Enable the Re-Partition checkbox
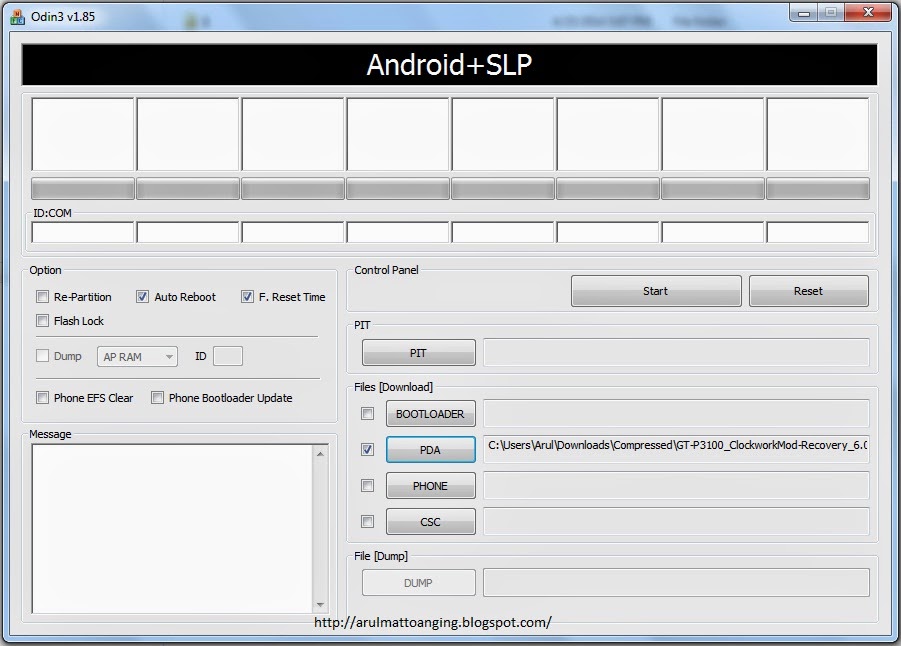This screenshot has height=646, width=901. pyautogui.click(x=42, y=297)
